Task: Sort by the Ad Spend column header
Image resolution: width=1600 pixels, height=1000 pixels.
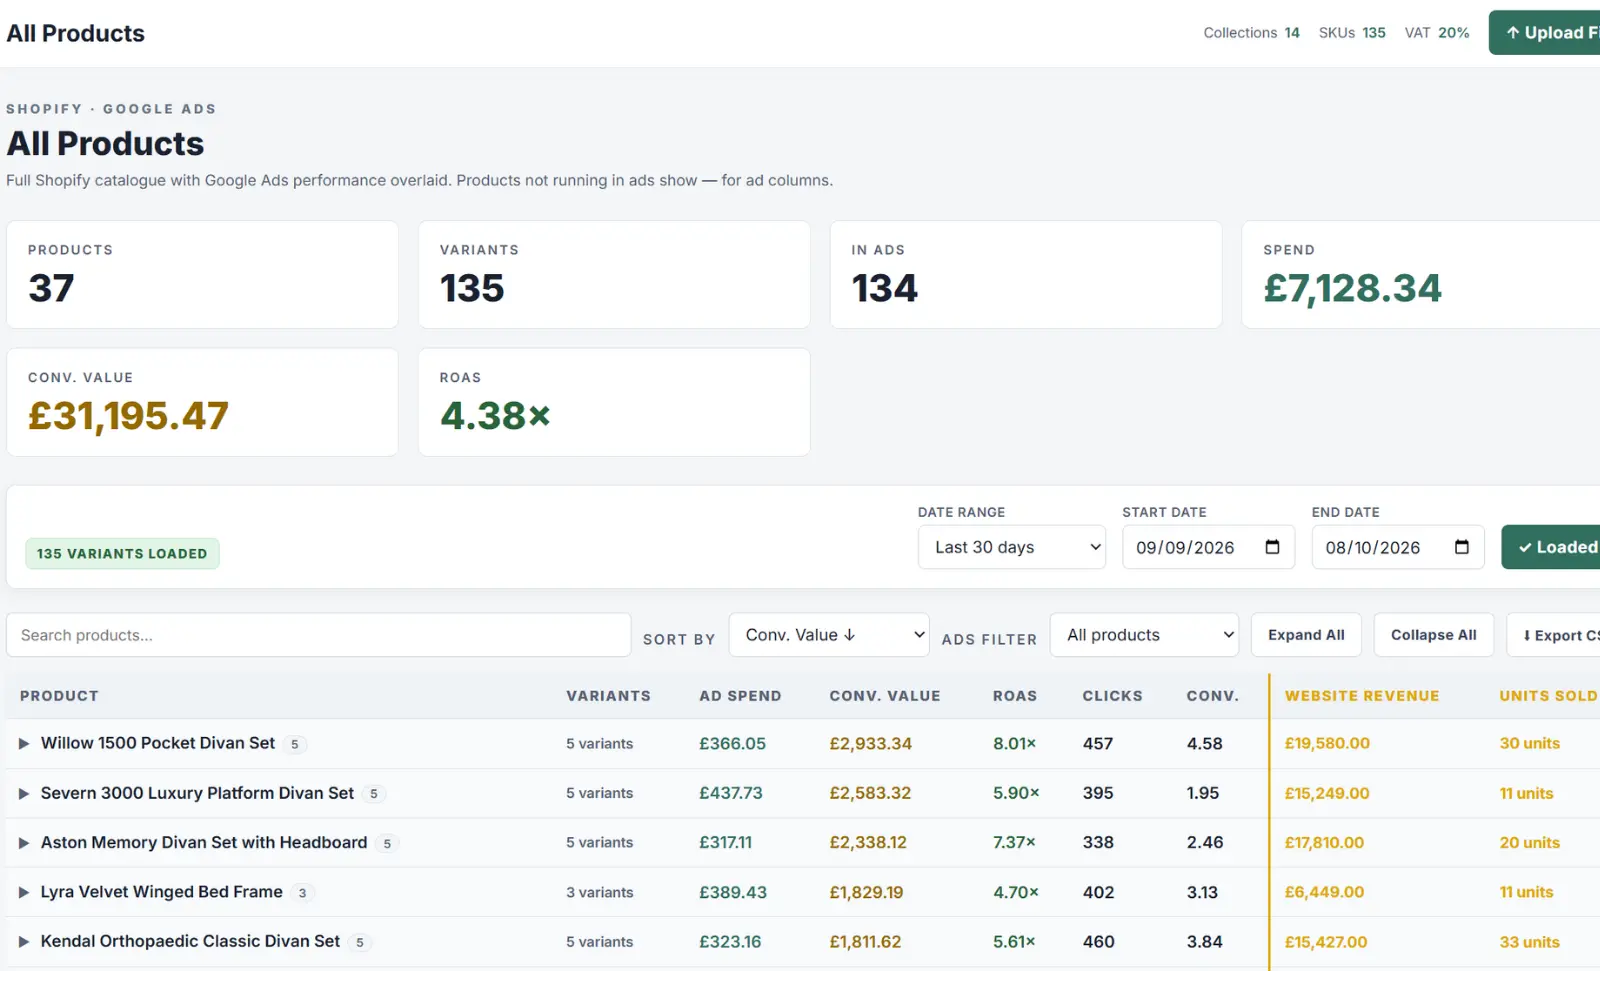Action: click(x=740, y=696)
